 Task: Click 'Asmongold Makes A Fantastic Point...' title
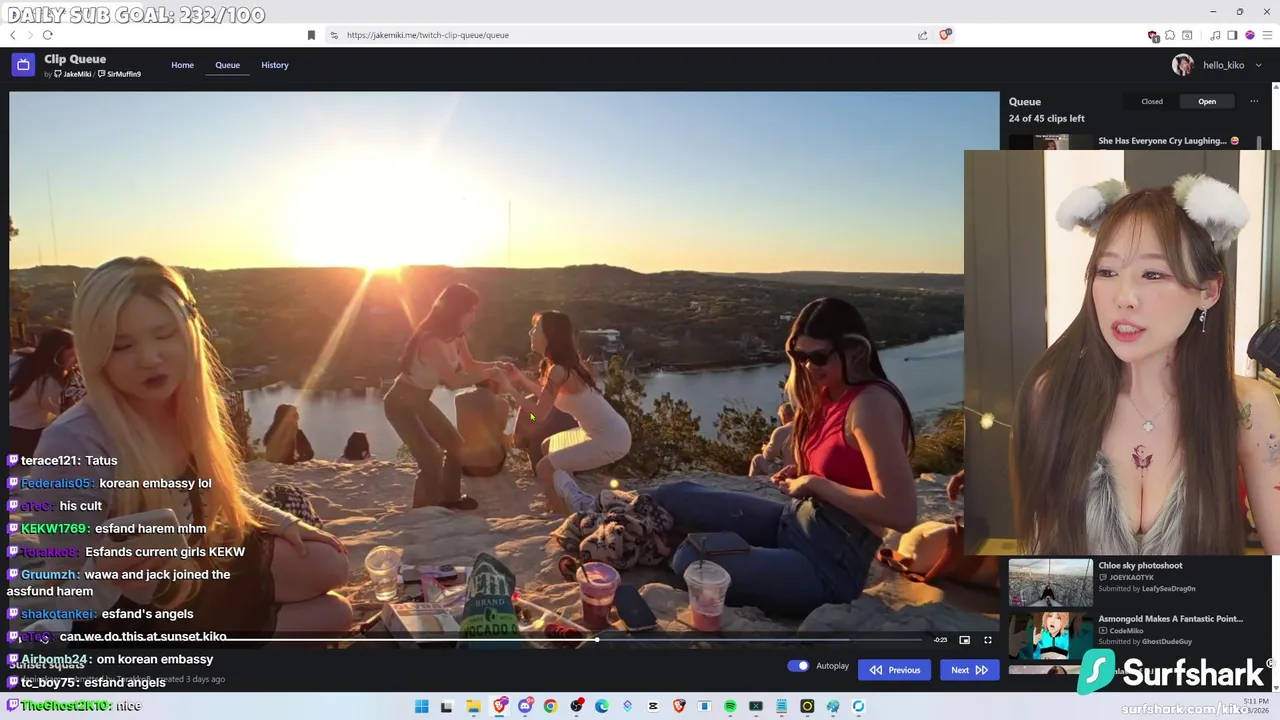1170,619
